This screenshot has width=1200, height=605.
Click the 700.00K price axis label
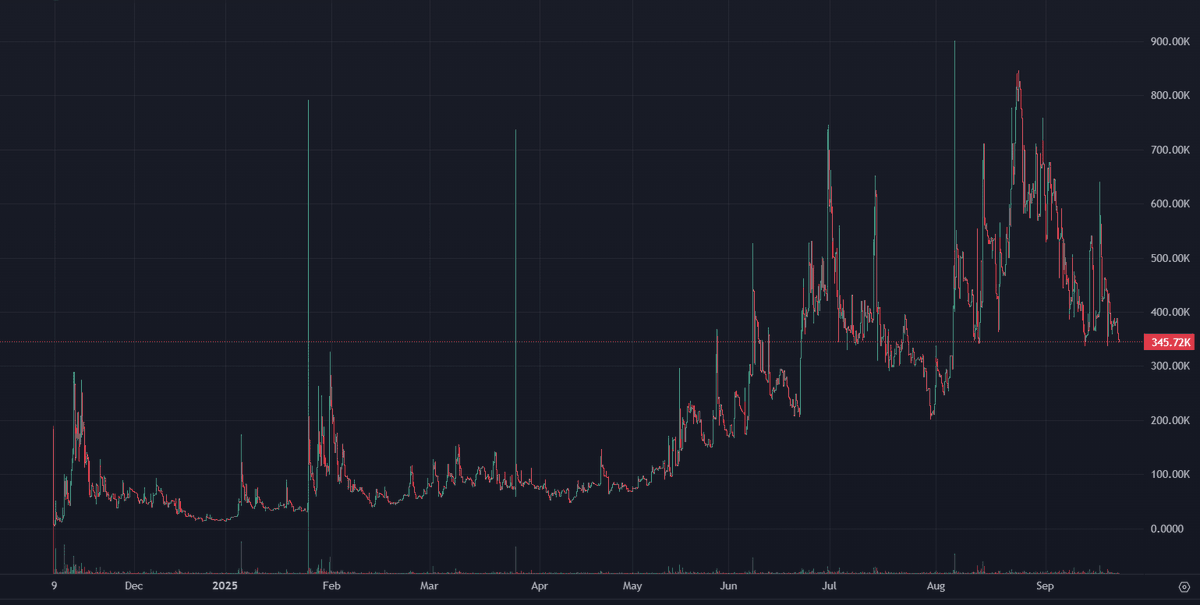(1170, 150)
